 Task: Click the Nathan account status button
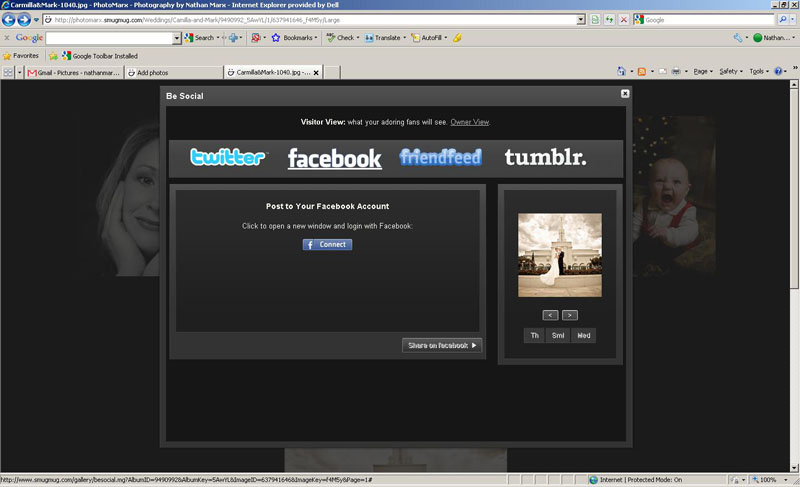(771, 38)
